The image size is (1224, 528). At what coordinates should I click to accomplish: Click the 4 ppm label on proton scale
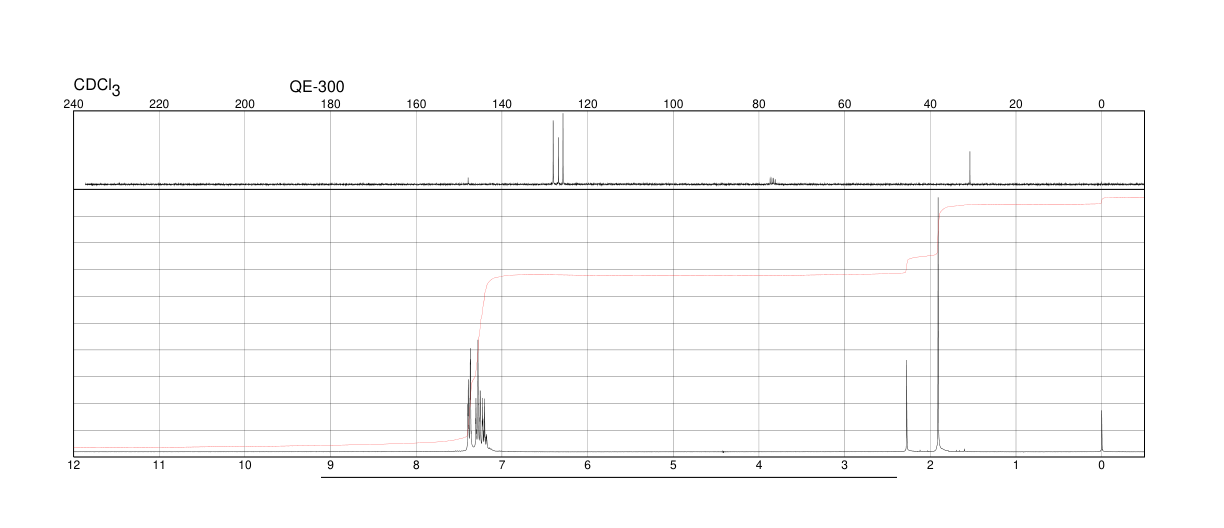coord(759,465)
